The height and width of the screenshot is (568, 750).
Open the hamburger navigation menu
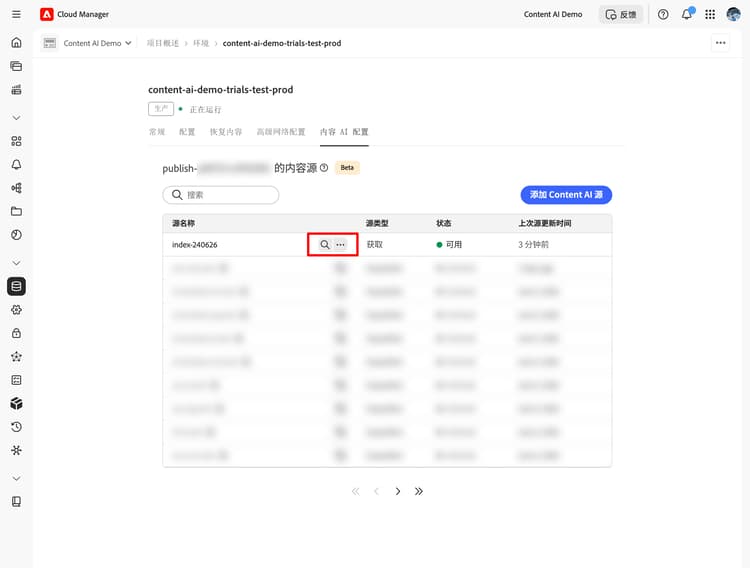pyautogui.click(x=16, y=14)
